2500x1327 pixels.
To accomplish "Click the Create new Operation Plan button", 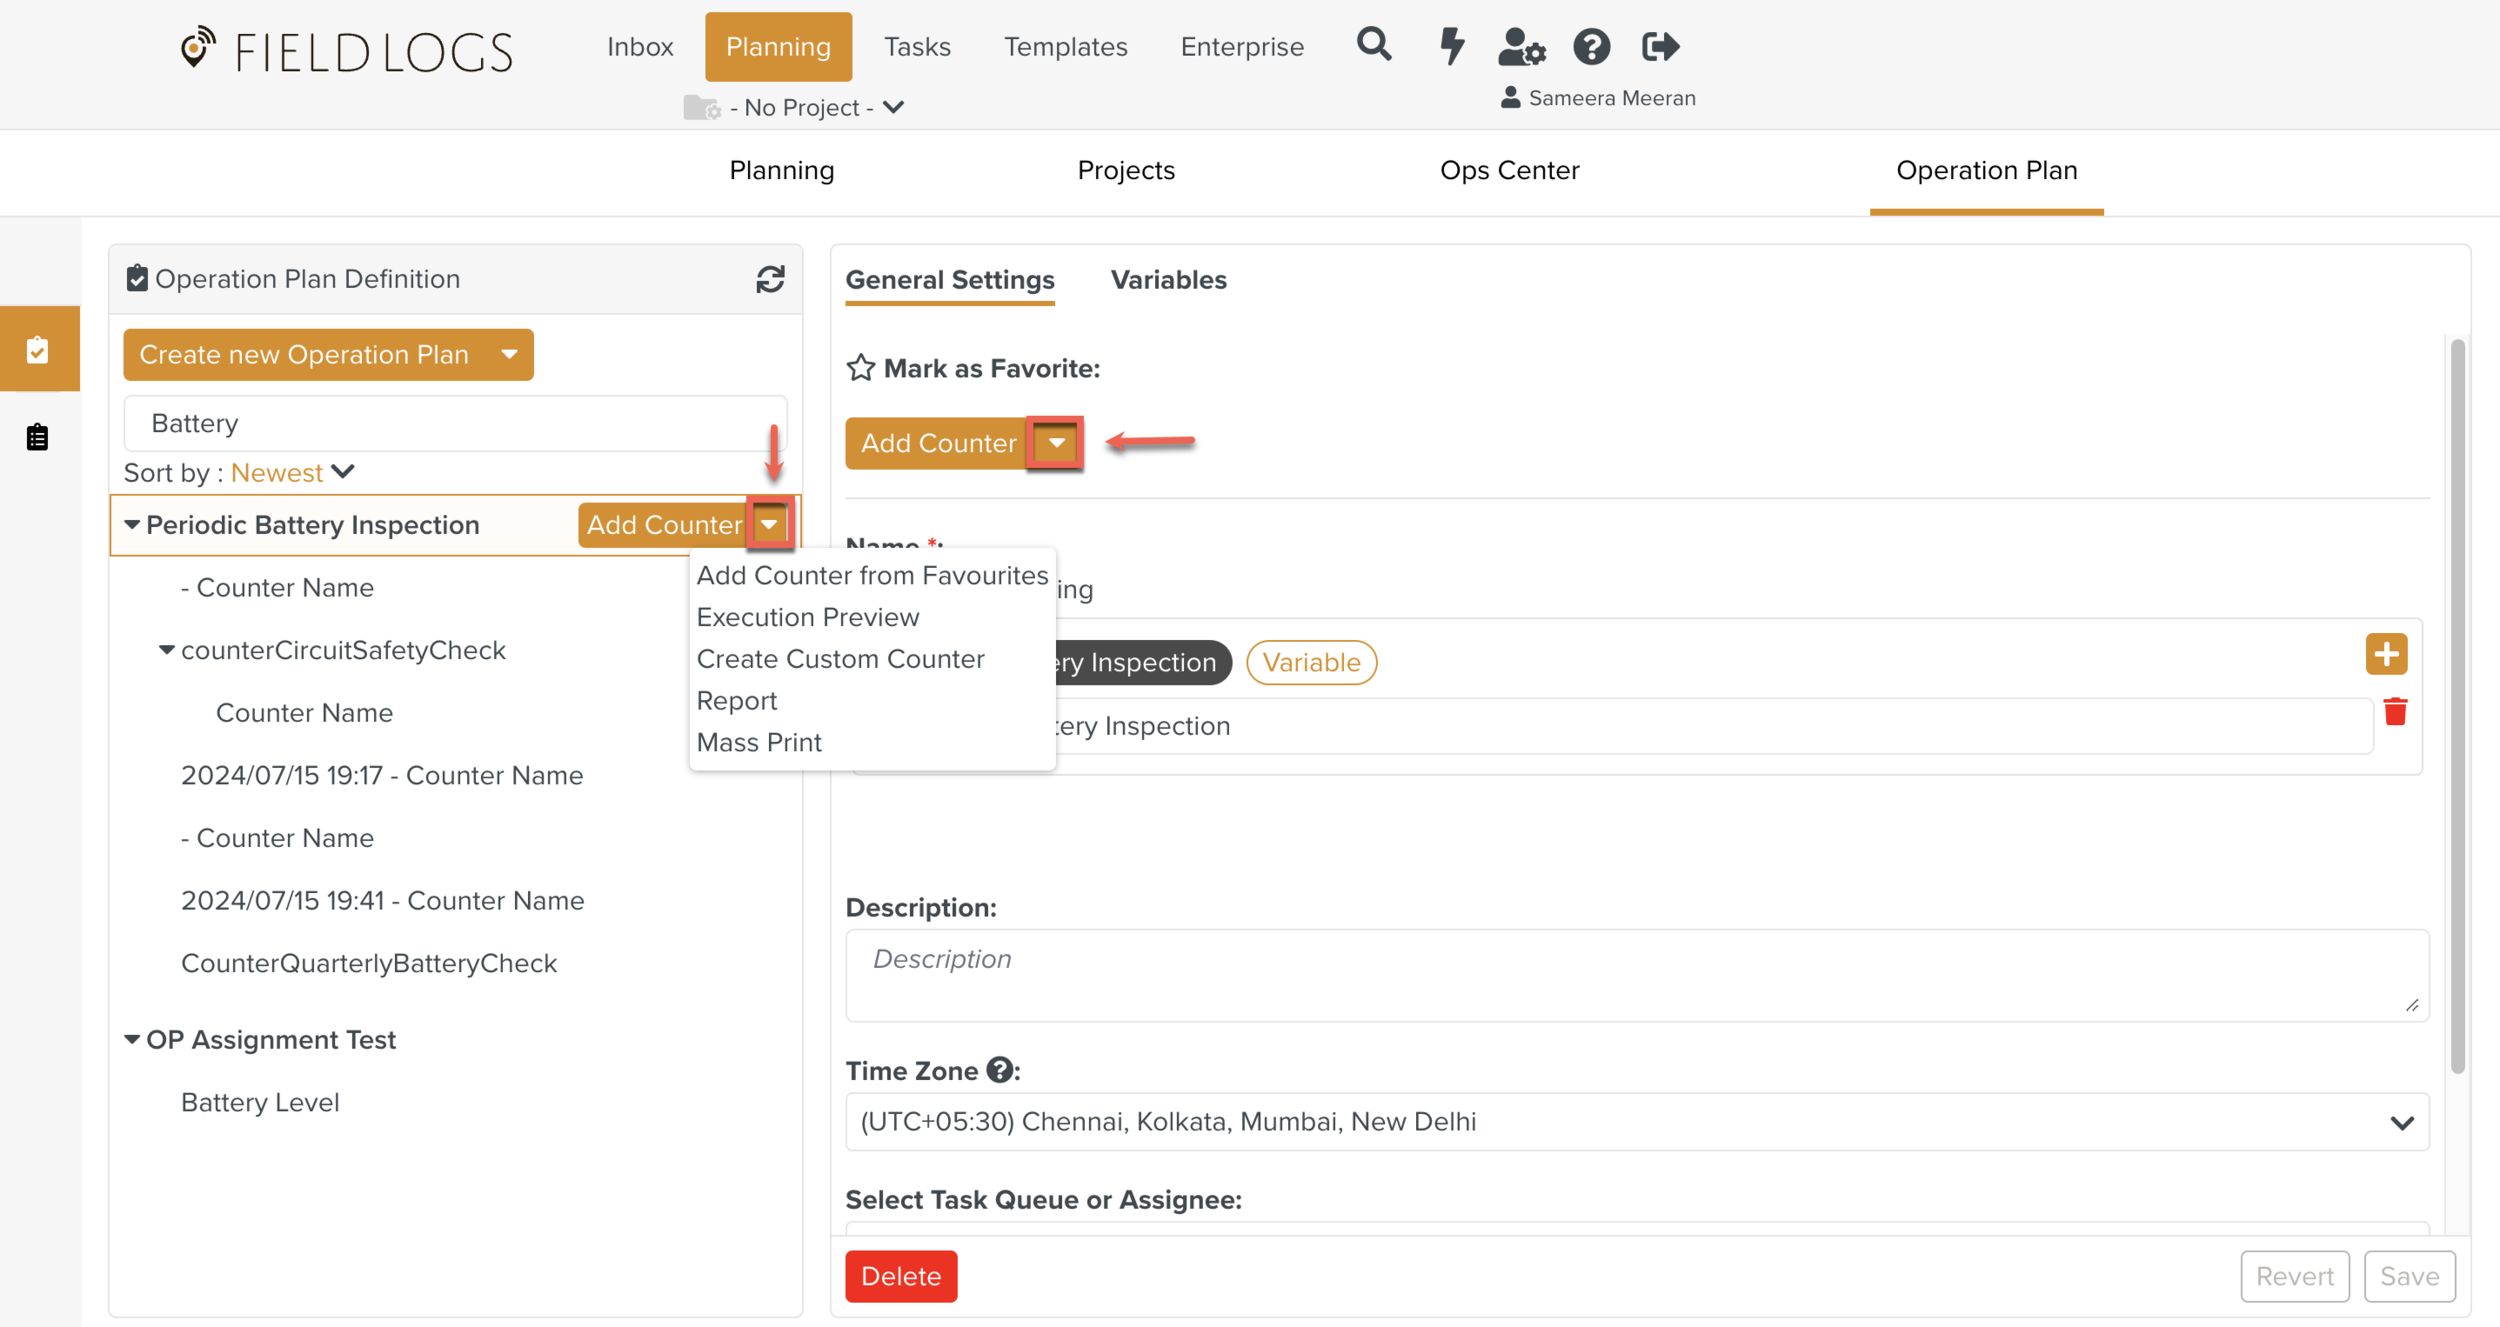I will [305, 355].
